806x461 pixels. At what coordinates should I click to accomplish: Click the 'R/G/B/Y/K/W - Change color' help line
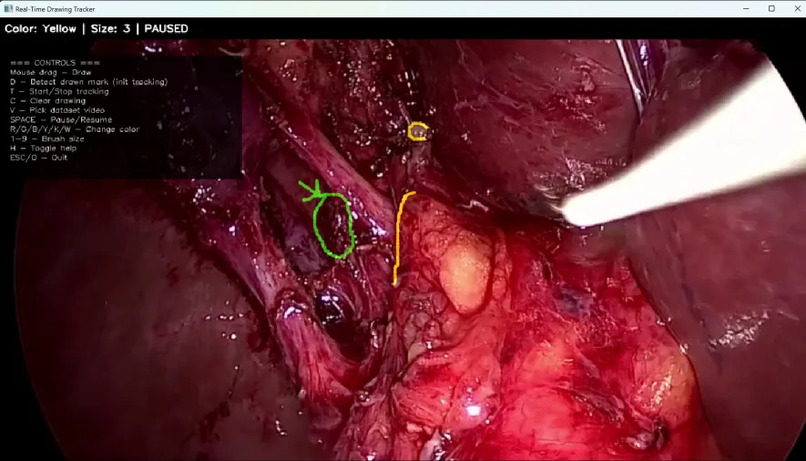point(75,130)
